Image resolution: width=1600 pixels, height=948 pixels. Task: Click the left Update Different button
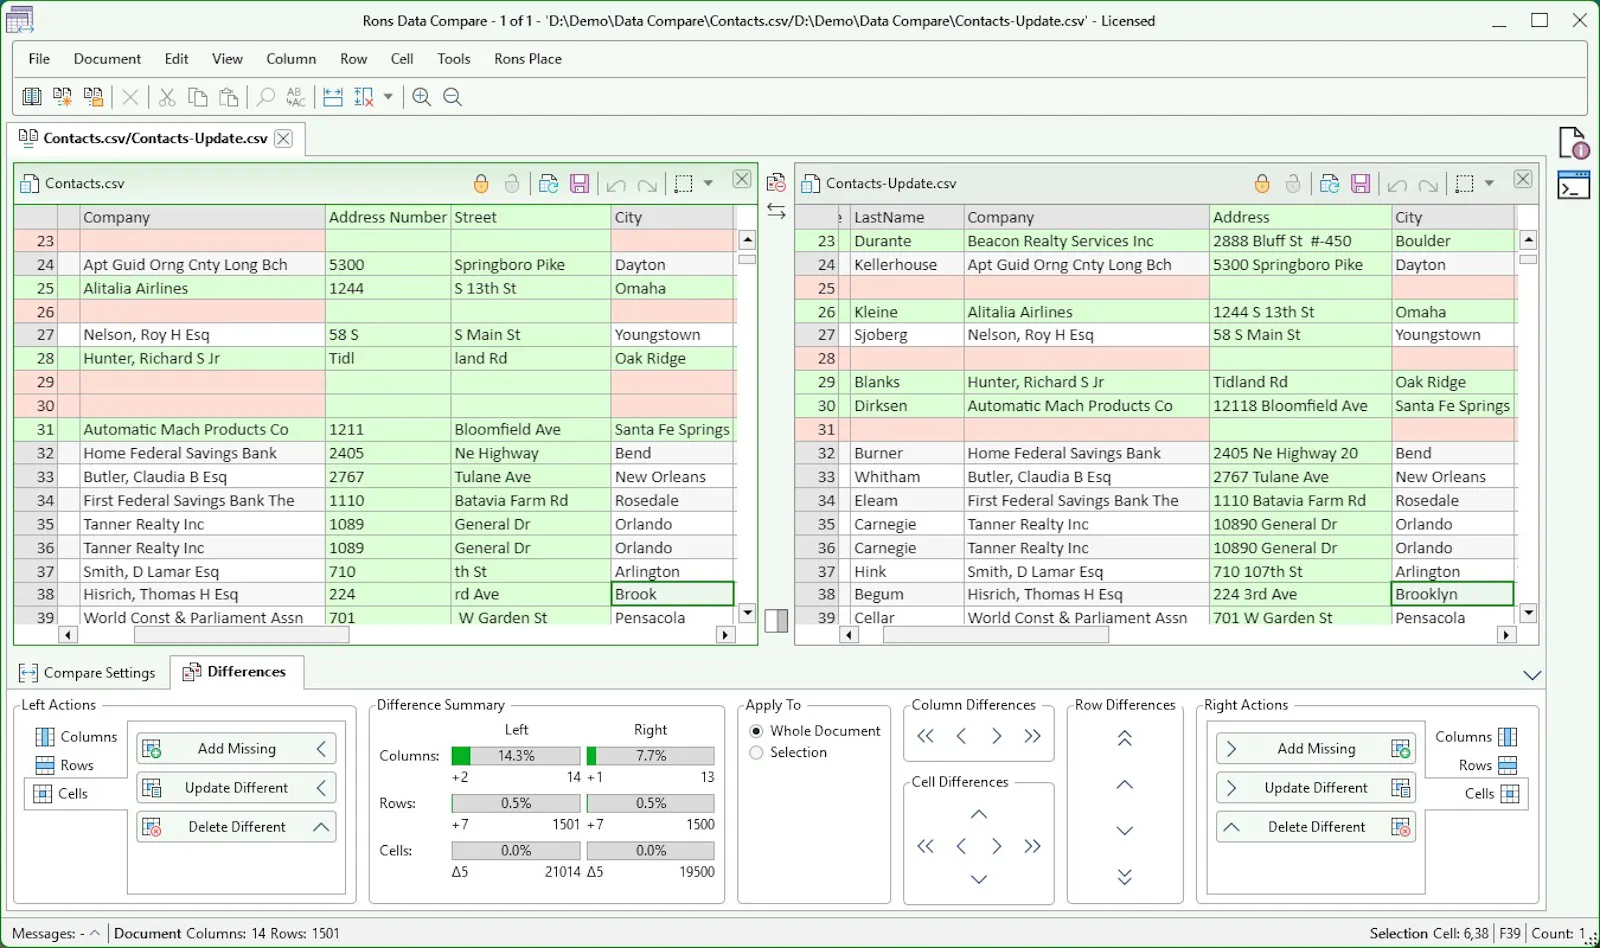coord(236,788)
